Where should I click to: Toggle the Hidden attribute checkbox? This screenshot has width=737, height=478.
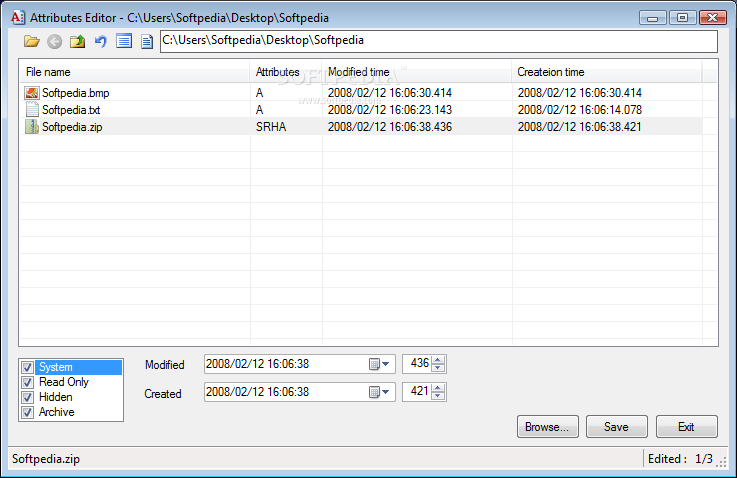(27, 397)
